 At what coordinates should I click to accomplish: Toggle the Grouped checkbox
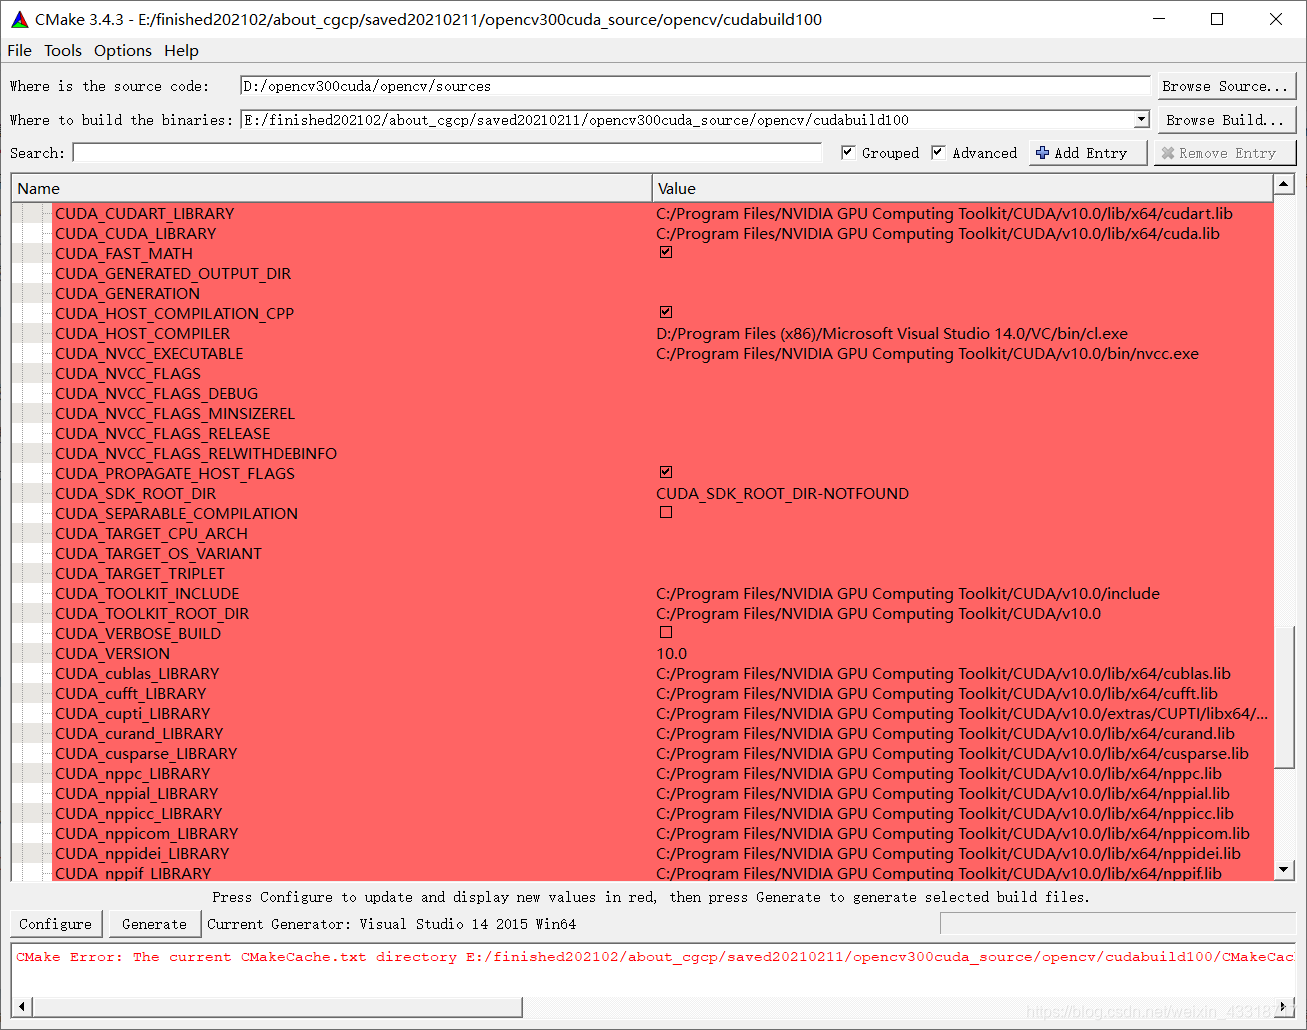pyautogui.click(x=848, y=152)
